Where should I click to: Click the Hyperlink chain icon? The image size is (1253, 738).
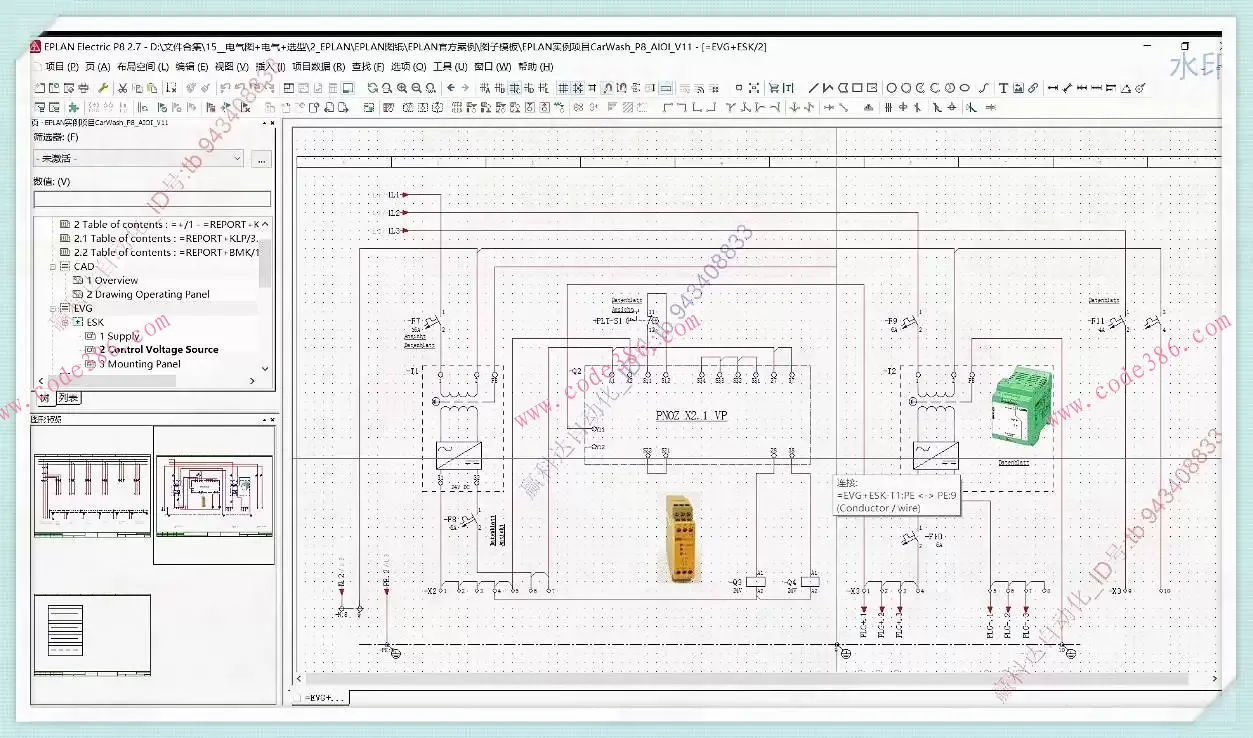(1033, 88)
